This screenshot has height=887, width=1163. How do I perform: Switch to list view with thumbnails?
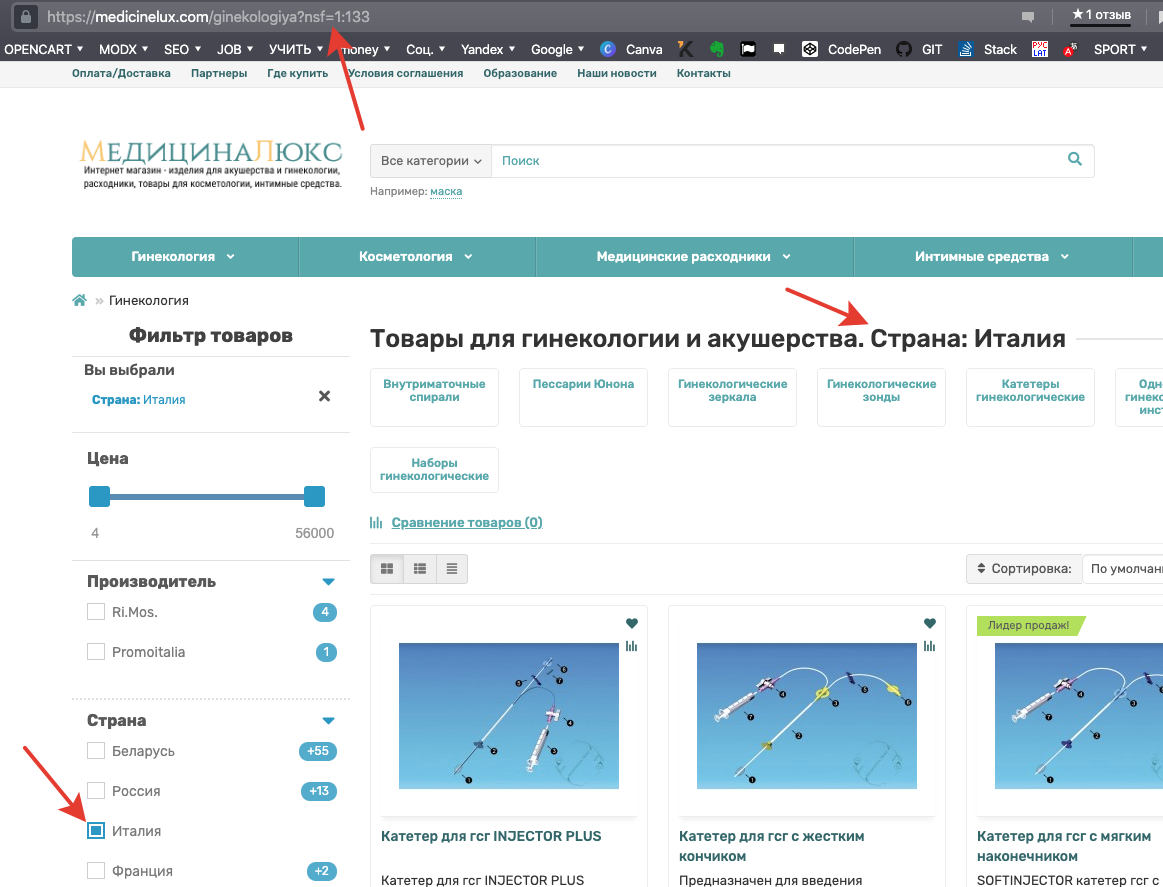420,569
